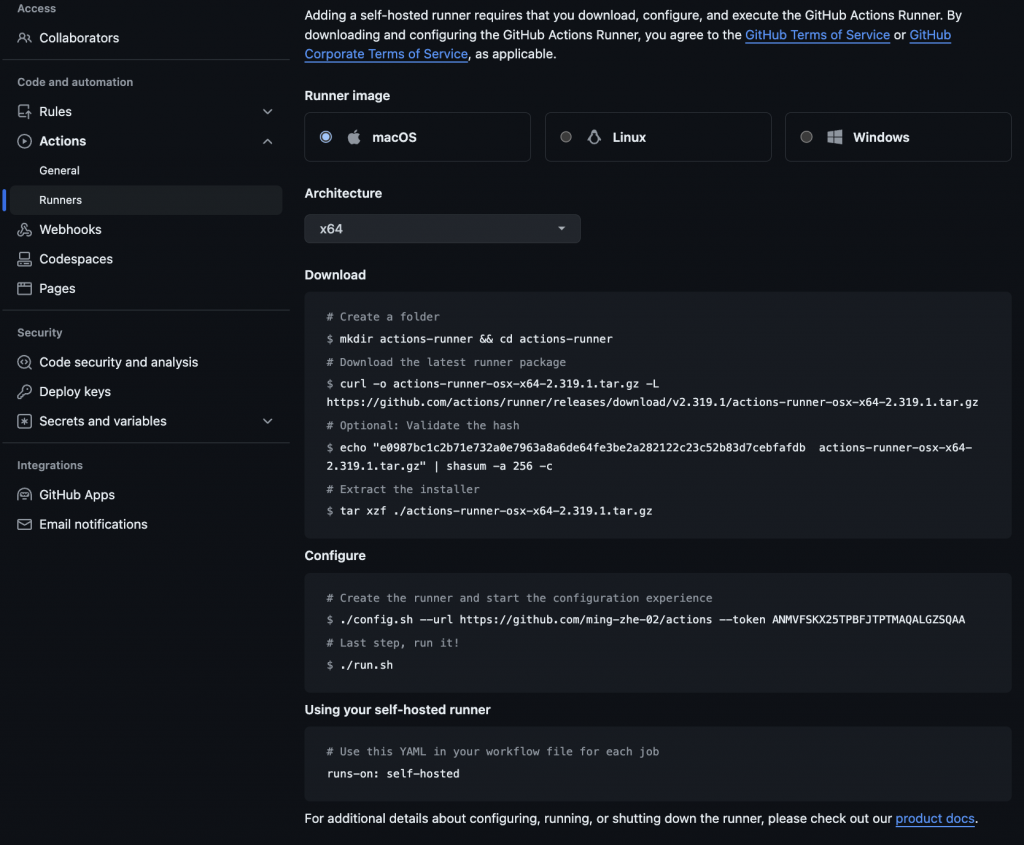1024x845 pixels.
Task: Click the Deploy keys key icon
Action: (25, 392)
